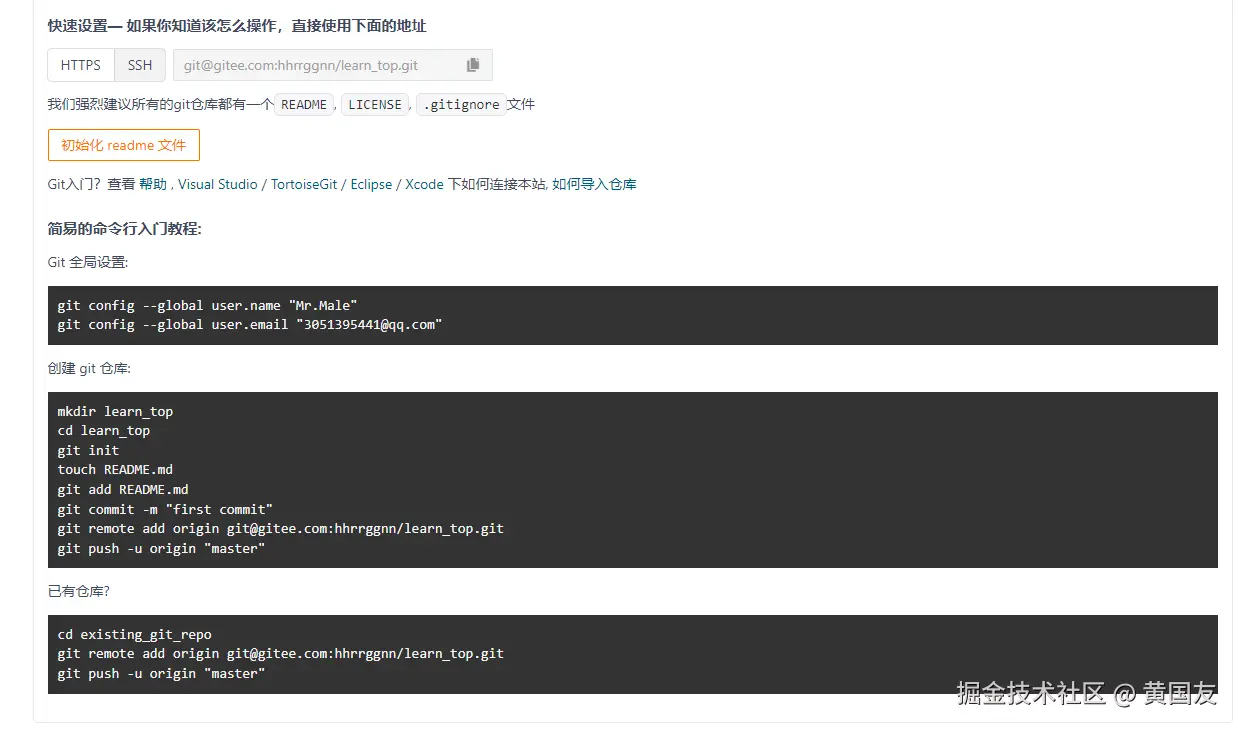Open the 如何导入仓库 link
Screen dimensions: 1239x729
(x=595, y=184)
